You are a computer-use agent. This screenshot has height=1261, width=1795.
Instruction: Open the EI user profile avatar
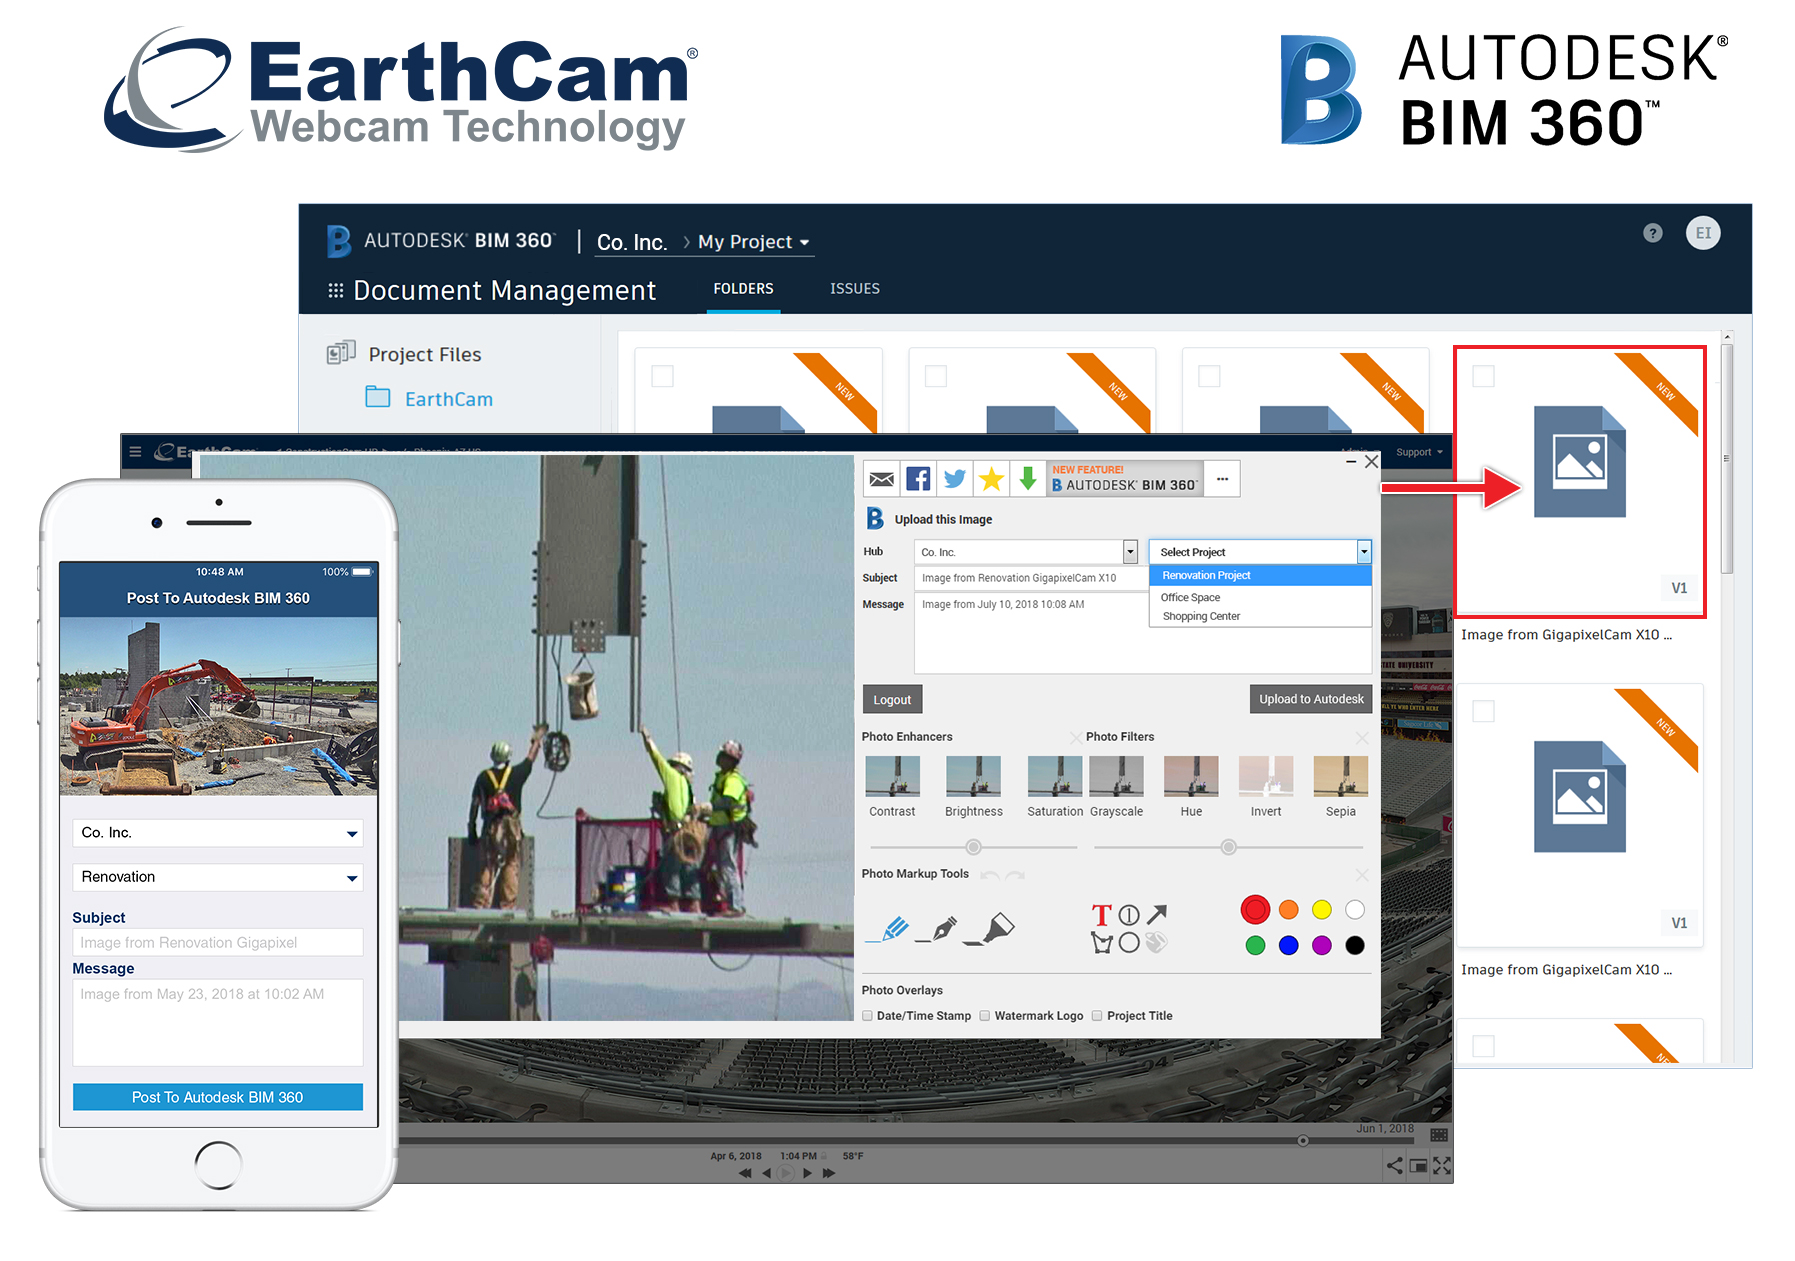(x=1703, y=233)
